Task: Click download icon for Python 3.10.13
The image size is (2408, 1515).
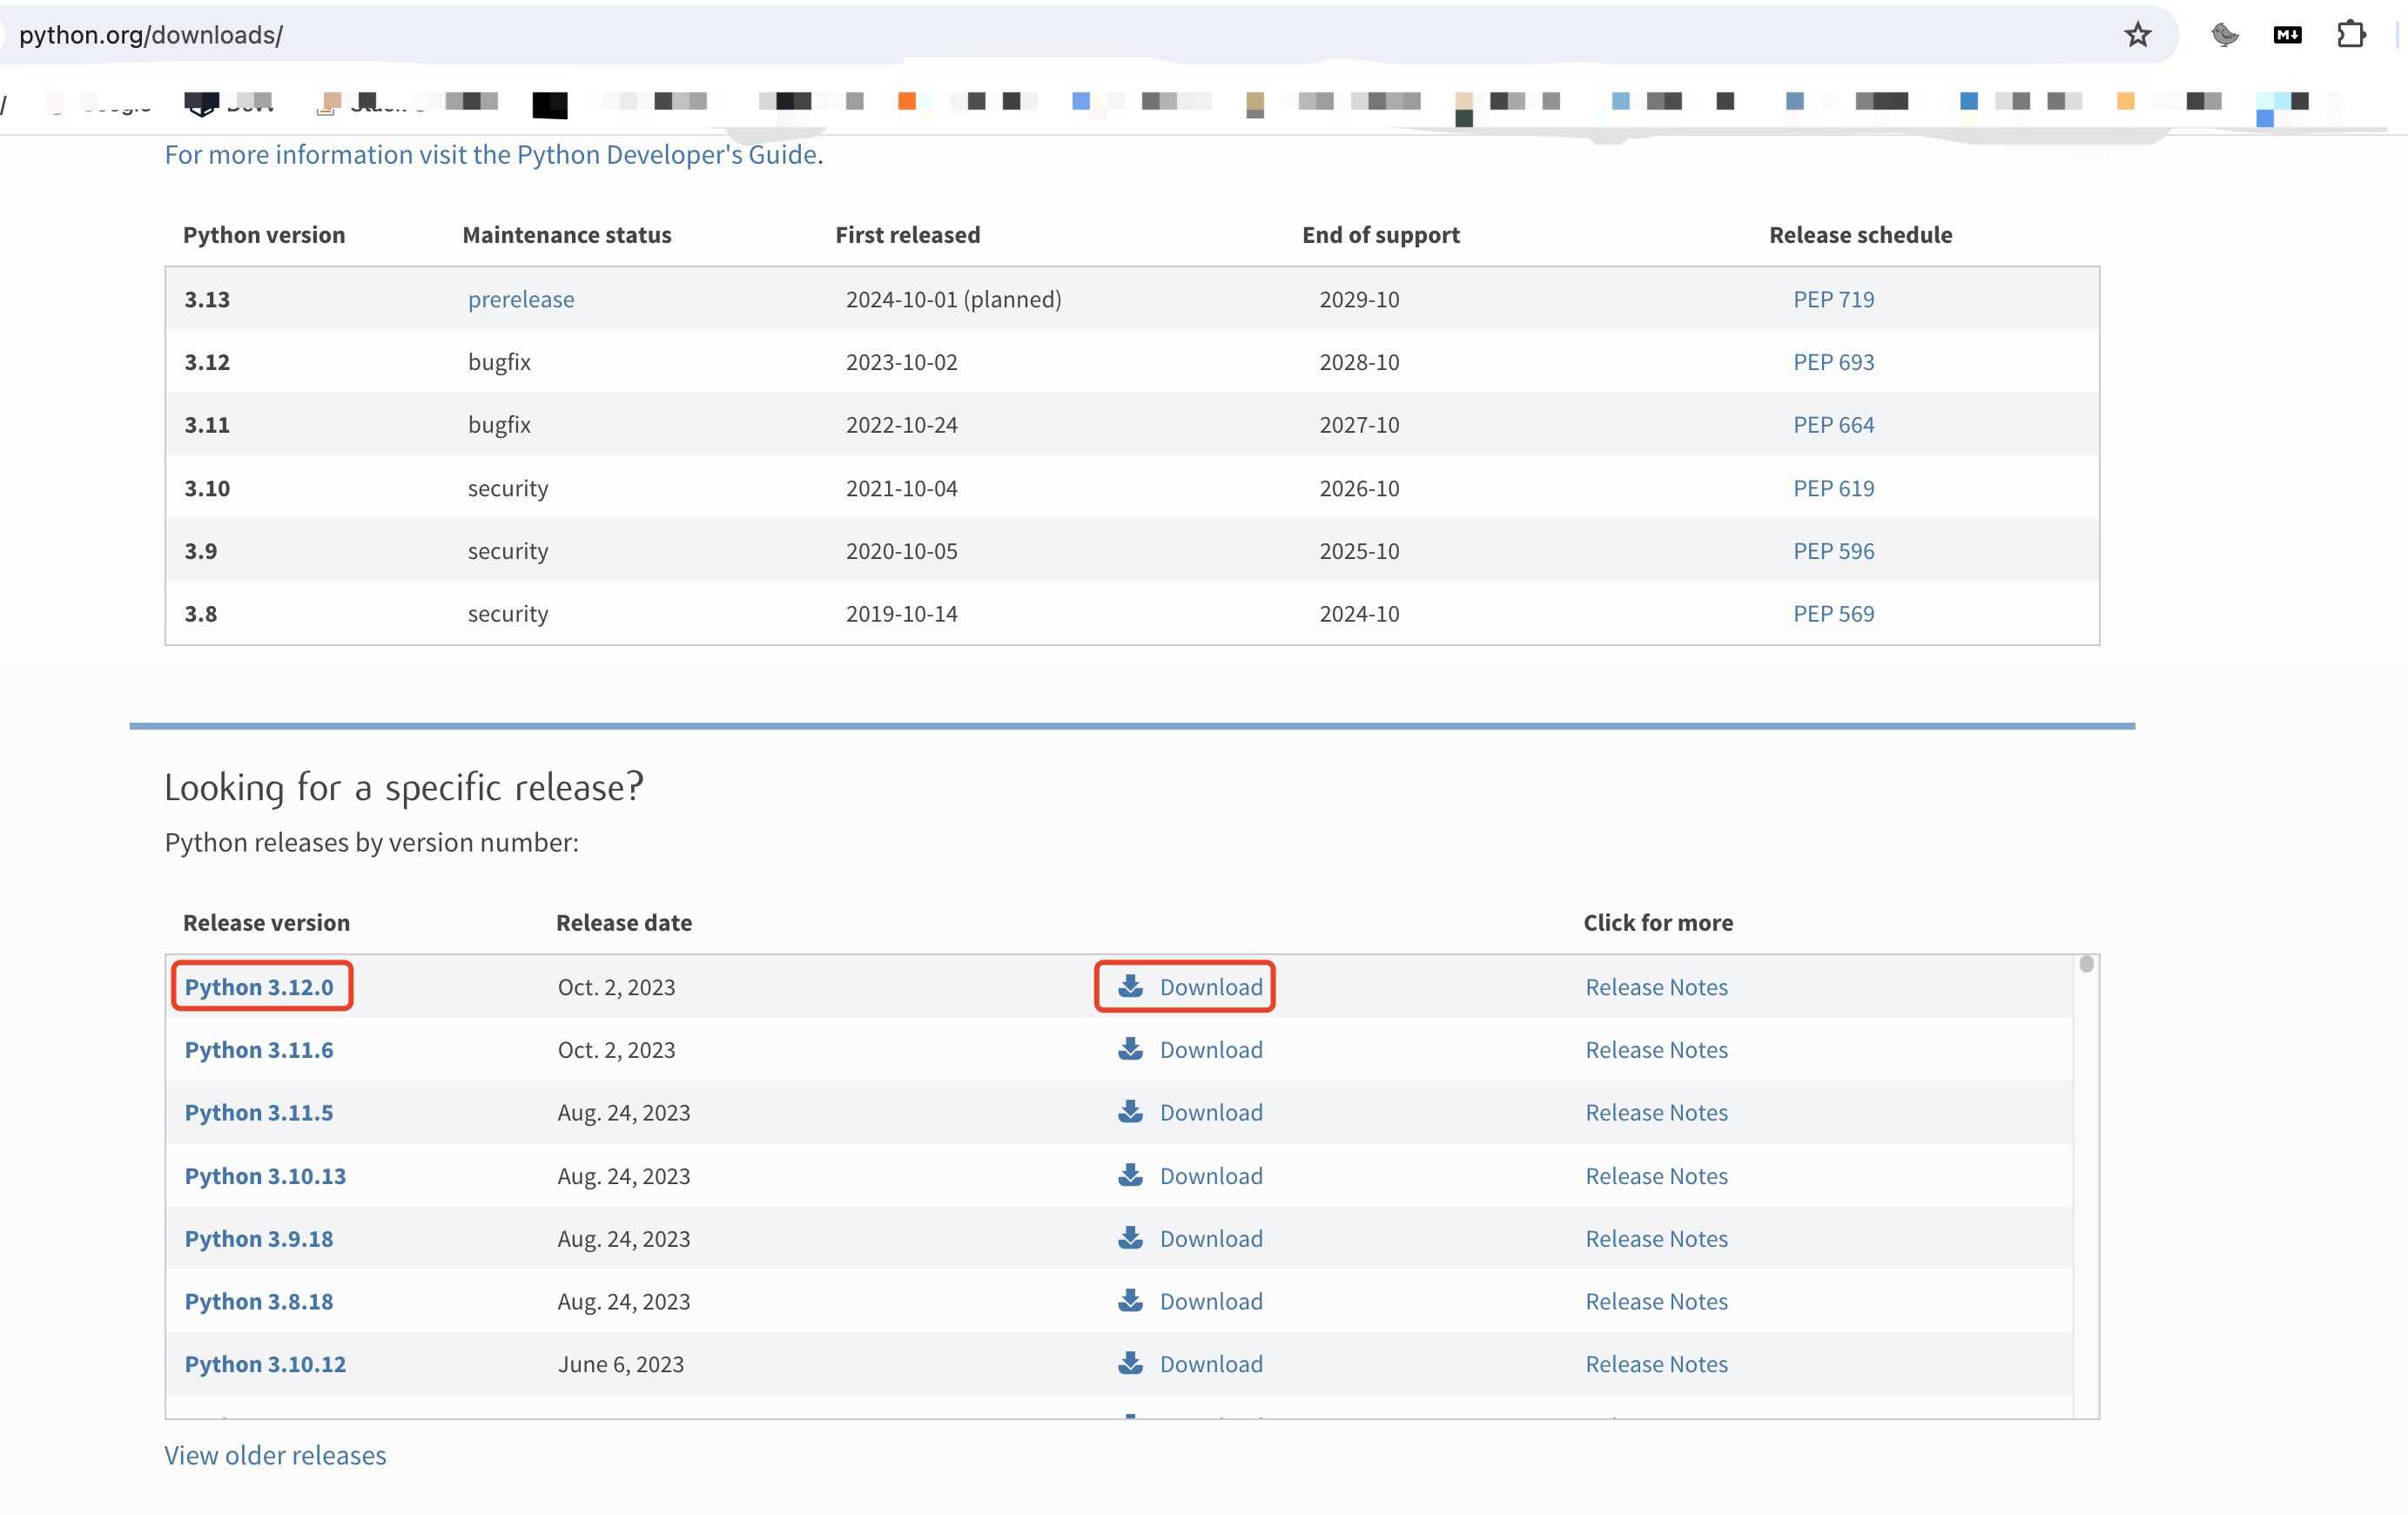Action: coord(1130,1175)
